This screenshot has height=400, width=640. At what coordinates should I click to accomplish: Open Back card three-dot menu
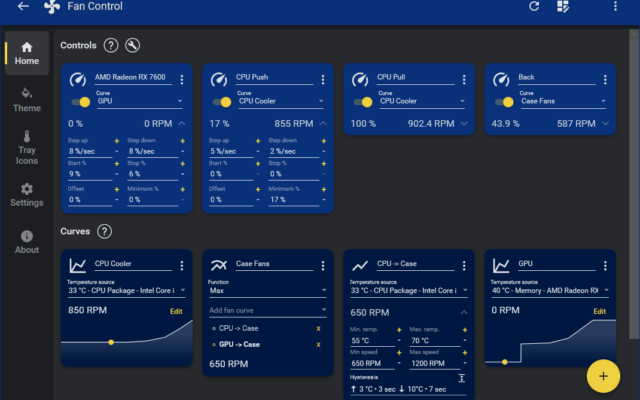[x=605, y=80]
